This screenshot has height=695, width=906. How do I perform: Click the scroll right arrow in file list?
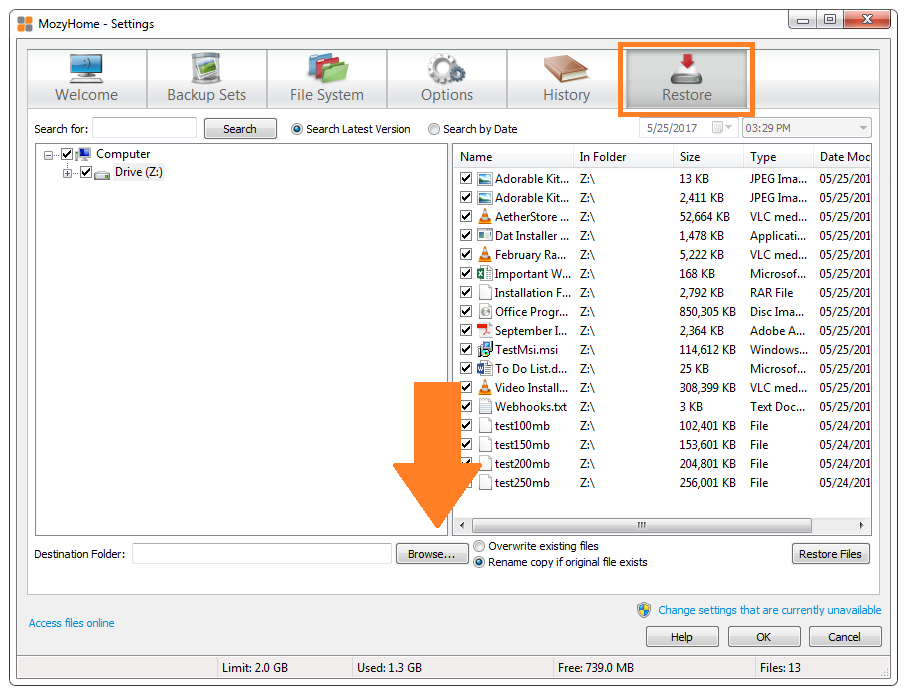pos(862,525)
